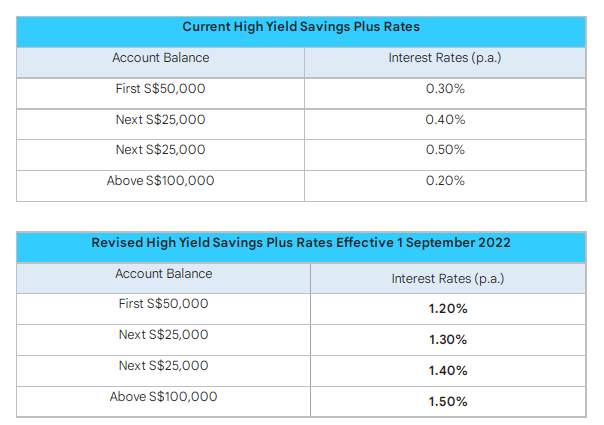
Task: Select the 1.40% interest rate cell
Action: tap(448, 371)
